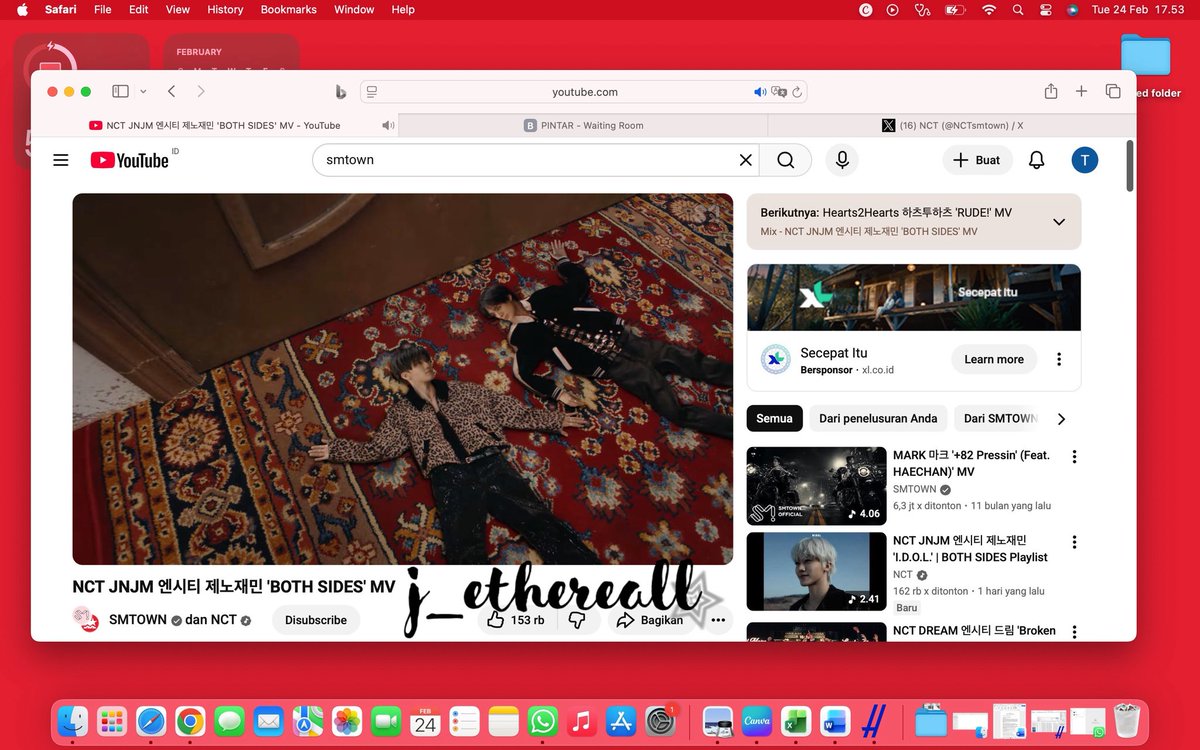Viewport: 1200px width, 750px height.
Task: Reload the page in address bar
Action: click(797, 92)
